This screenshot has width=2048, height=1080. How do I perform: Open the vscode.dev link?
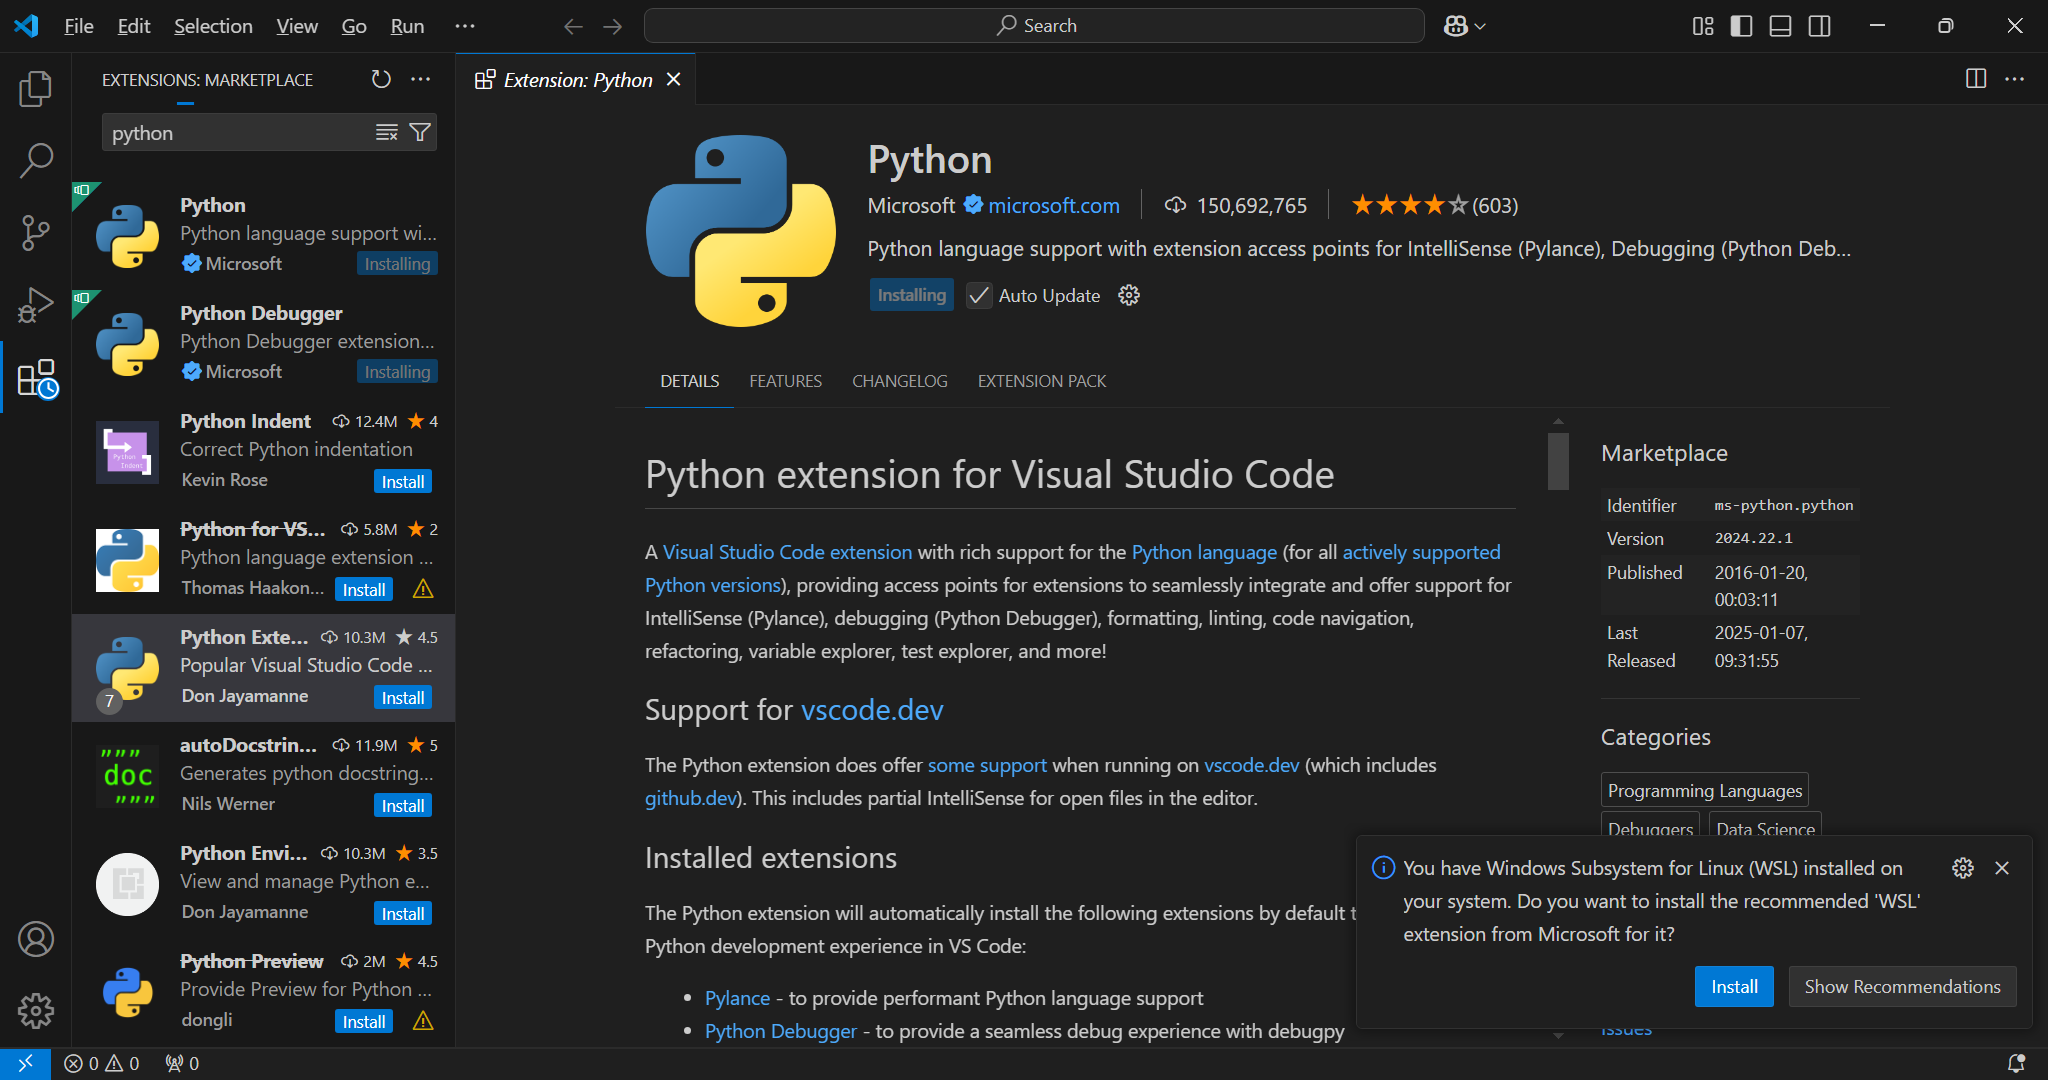[x=872, y=710]
